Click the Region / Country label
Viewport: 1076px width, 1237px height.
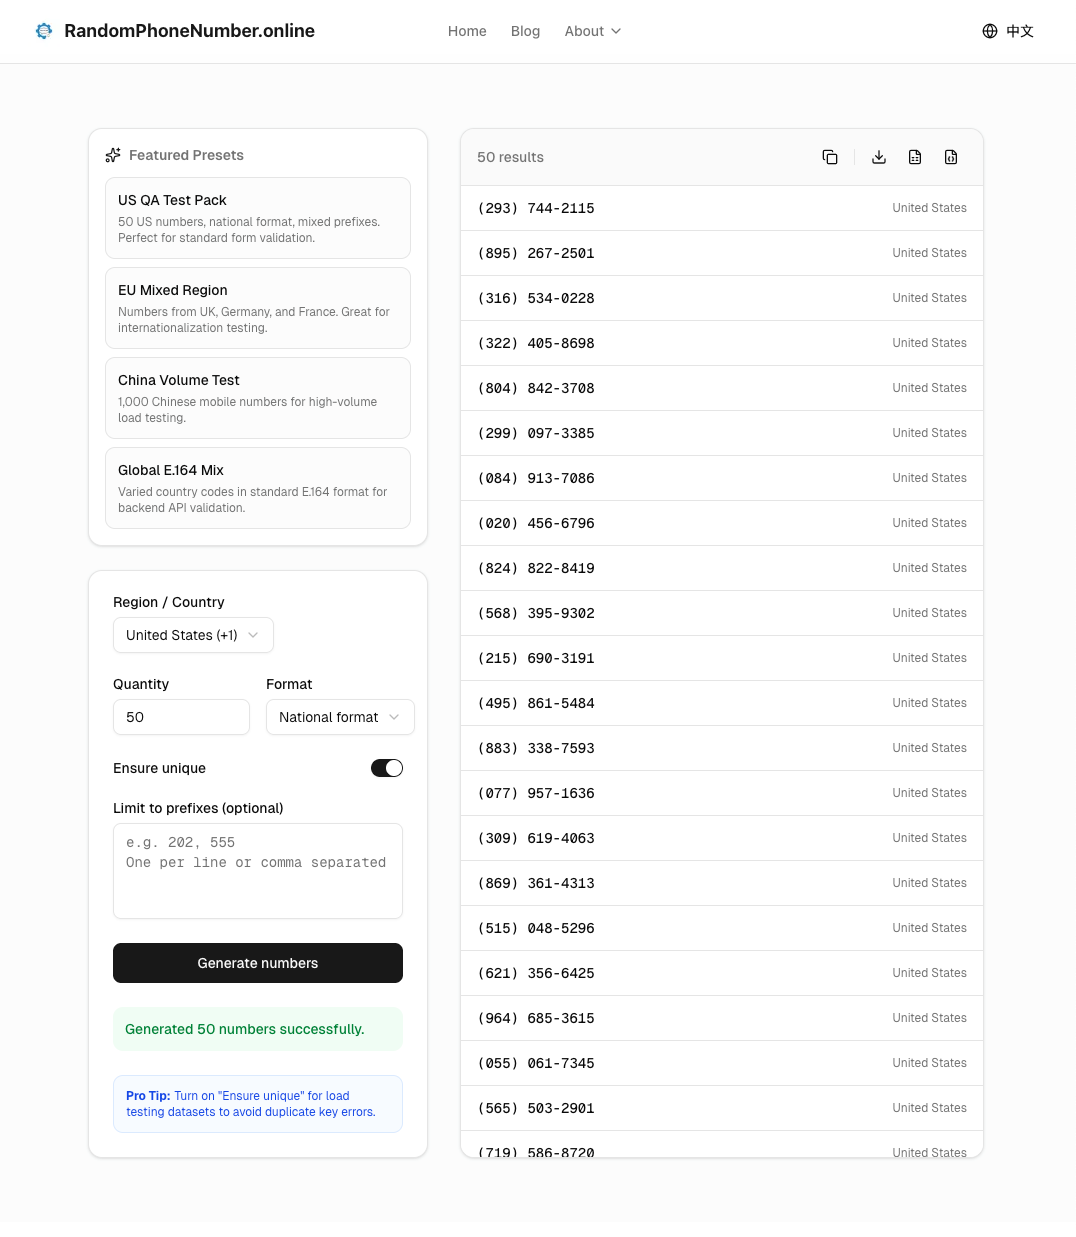click(x=168, y=602)
